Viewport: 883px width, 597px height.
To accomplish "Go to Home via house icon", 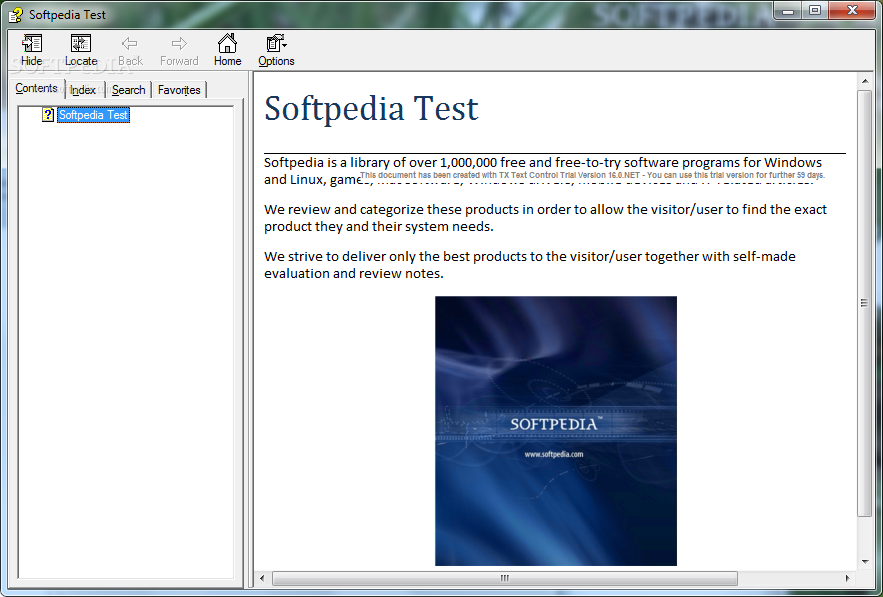I will coord(228,50).
